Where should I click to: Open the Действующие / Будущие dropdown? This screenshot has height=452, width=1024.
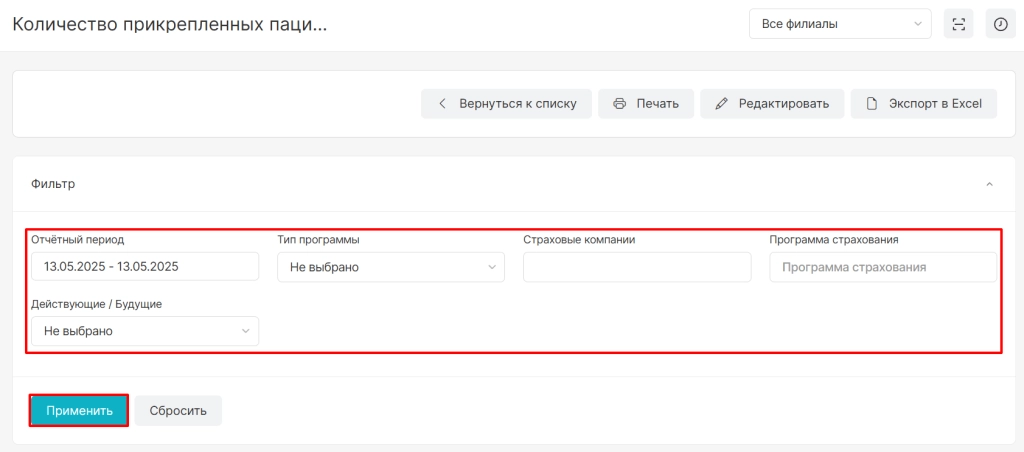145,331
